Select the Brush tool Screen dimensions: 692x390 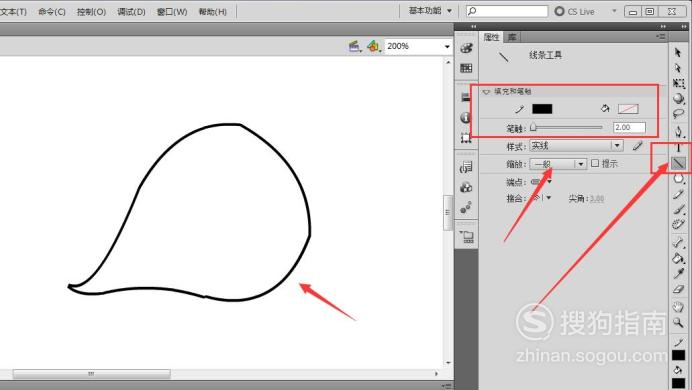678,210
